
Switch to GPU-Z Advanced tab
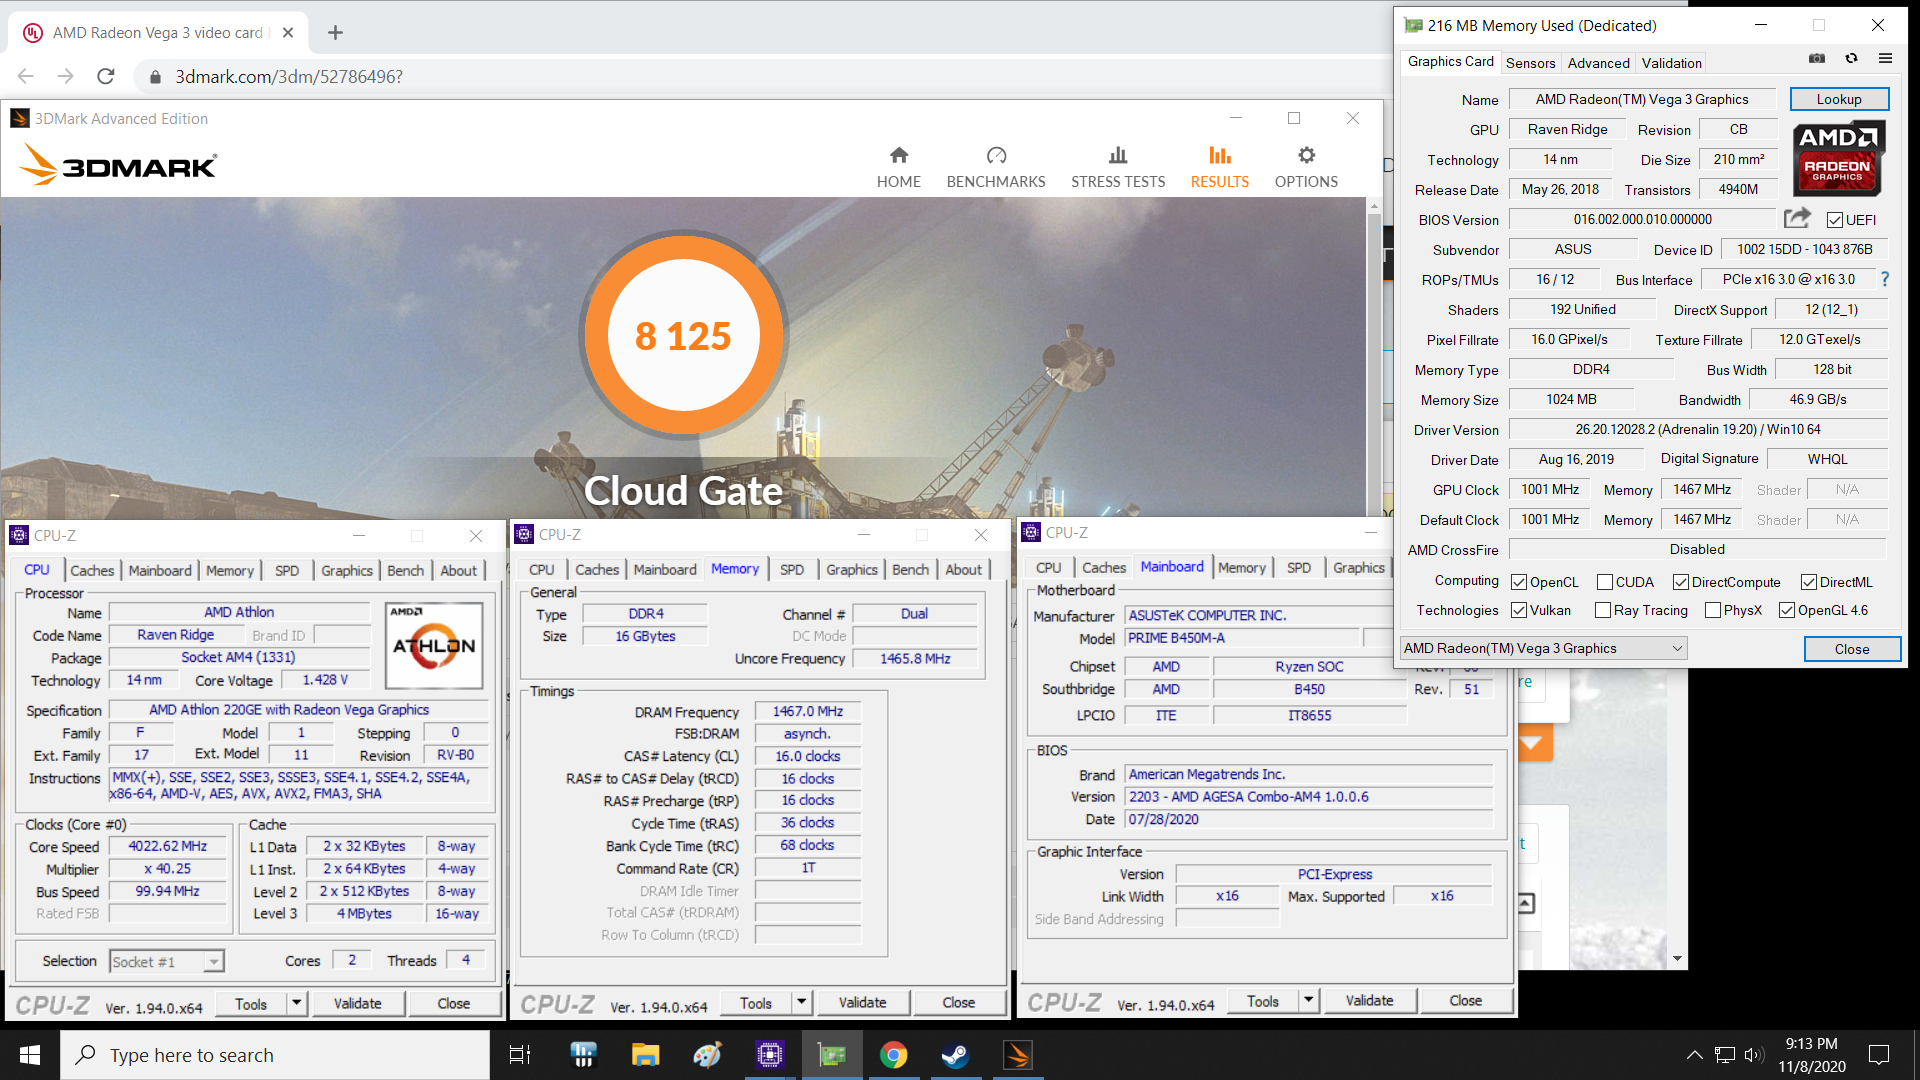click(x=1598, y=63)
